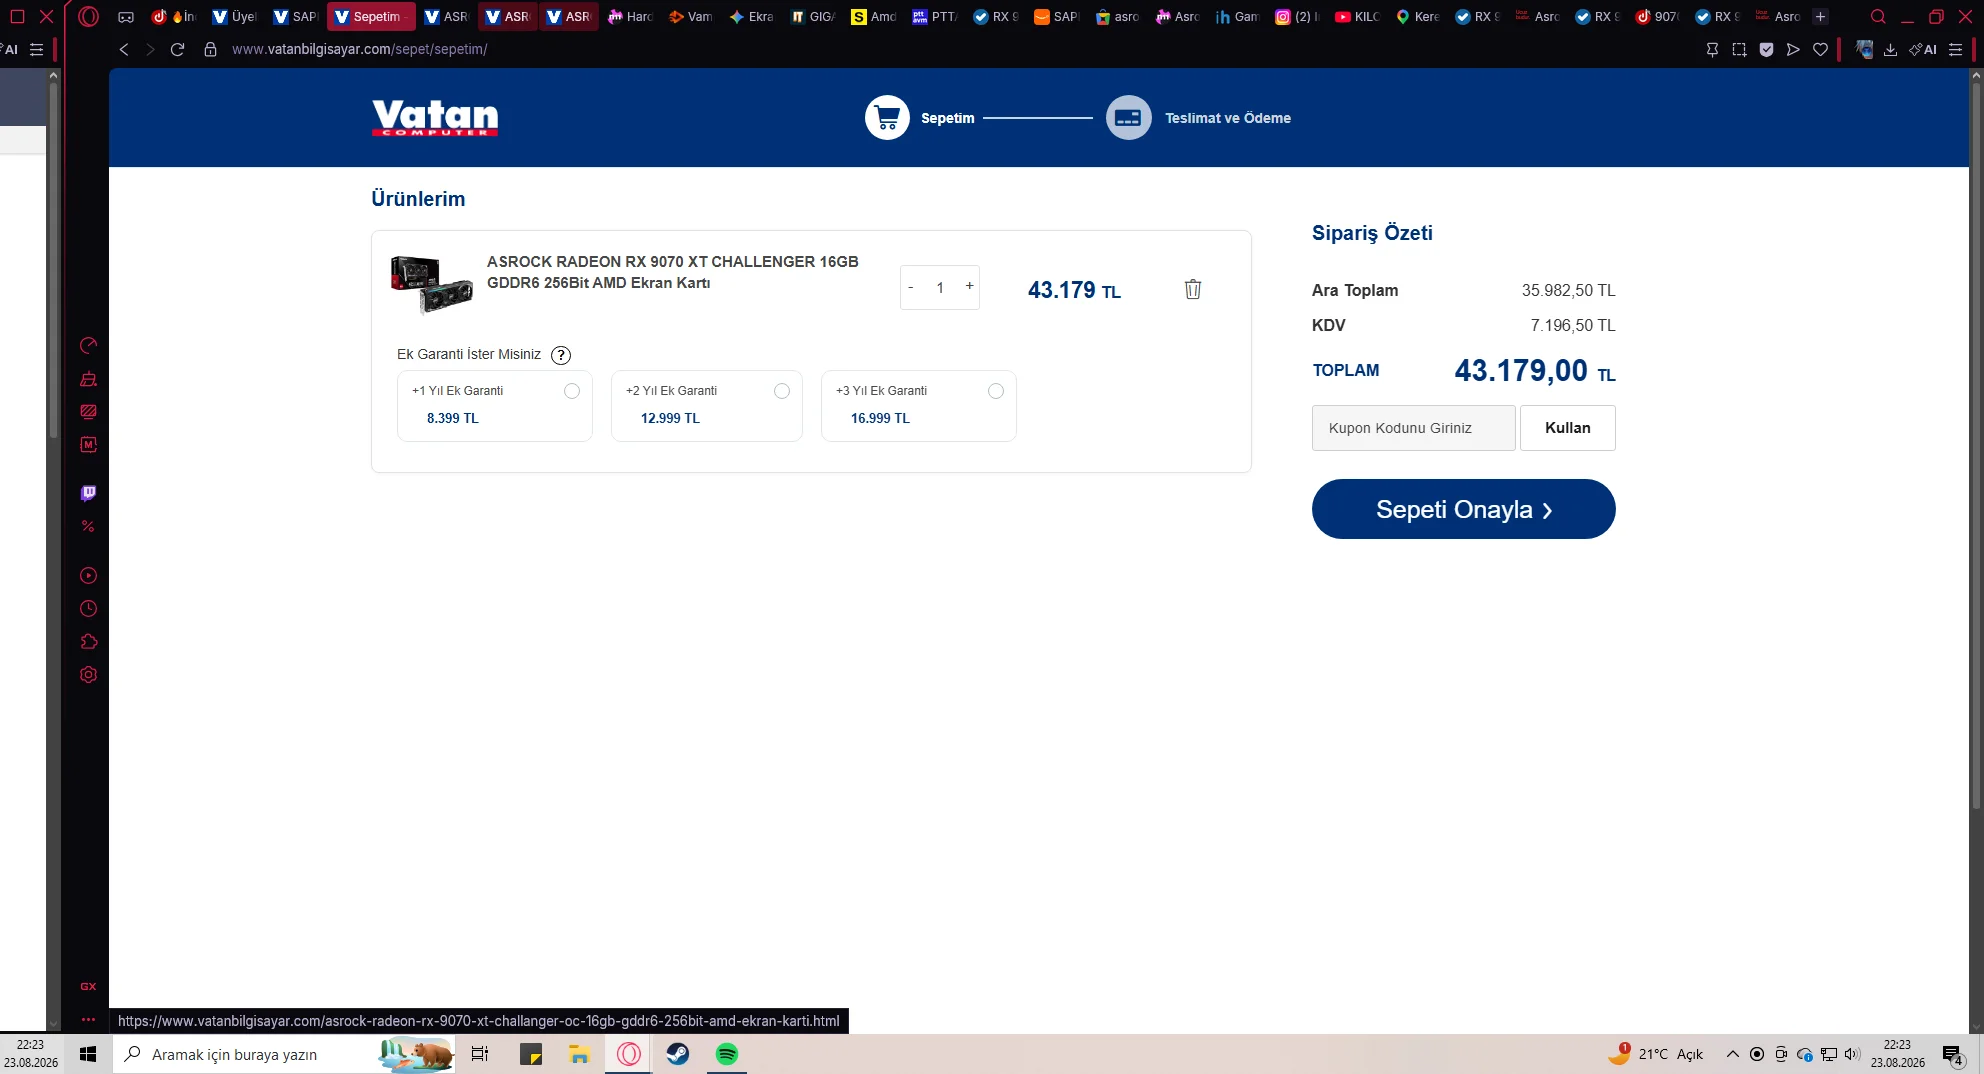Open the Easy Setup menu in toolbar
This screenshot has width=1984, height=1074.
1955,49
